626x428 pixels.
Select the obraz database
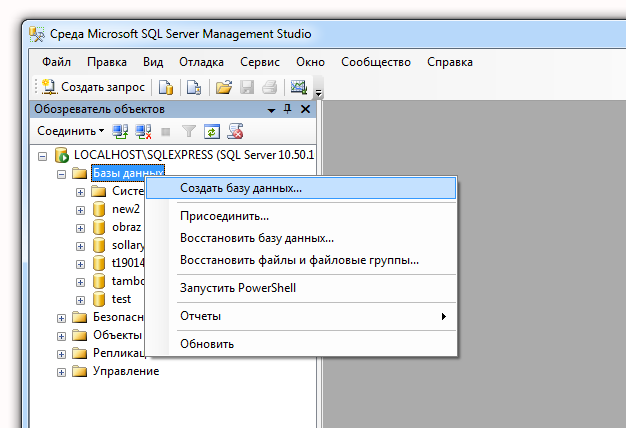pyautogui.click(x=127, y=227)
